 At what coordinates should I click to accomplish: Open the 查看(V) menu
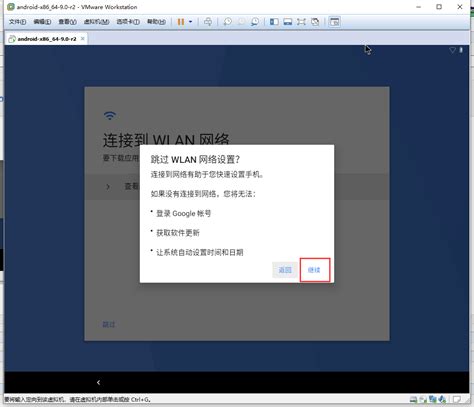[67, 22]
